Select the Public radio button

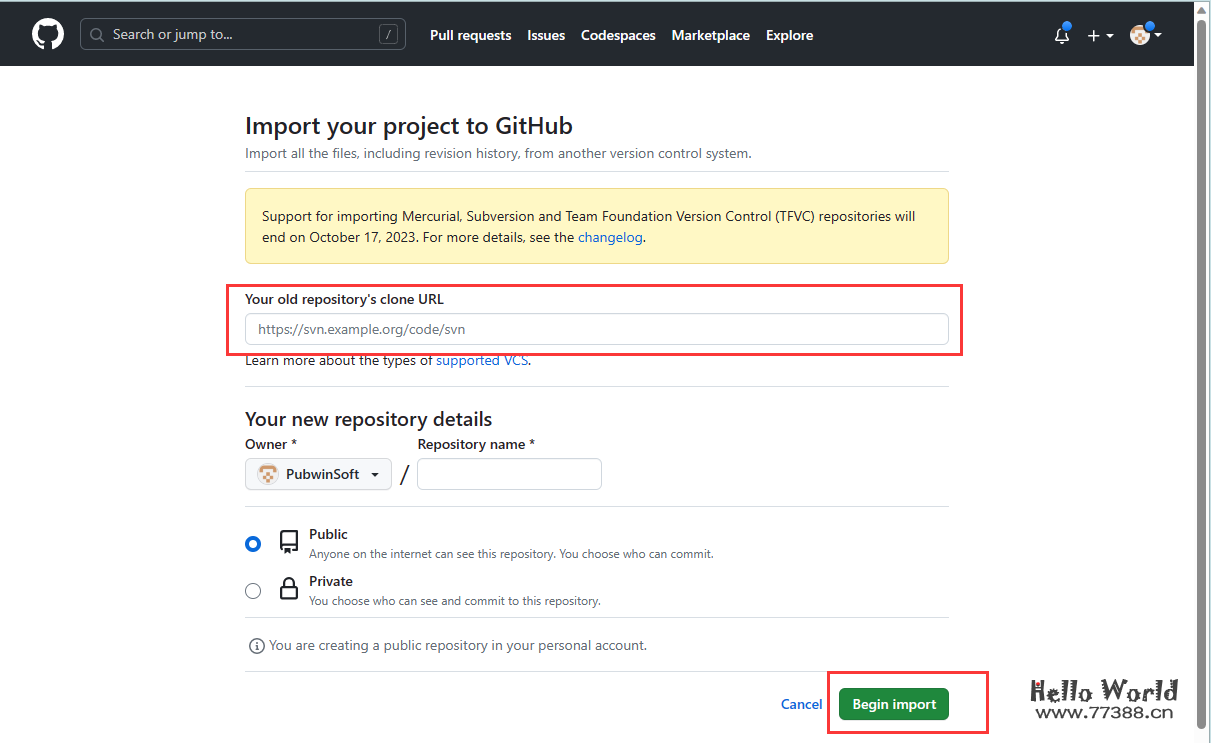click(x=253, y=543)
